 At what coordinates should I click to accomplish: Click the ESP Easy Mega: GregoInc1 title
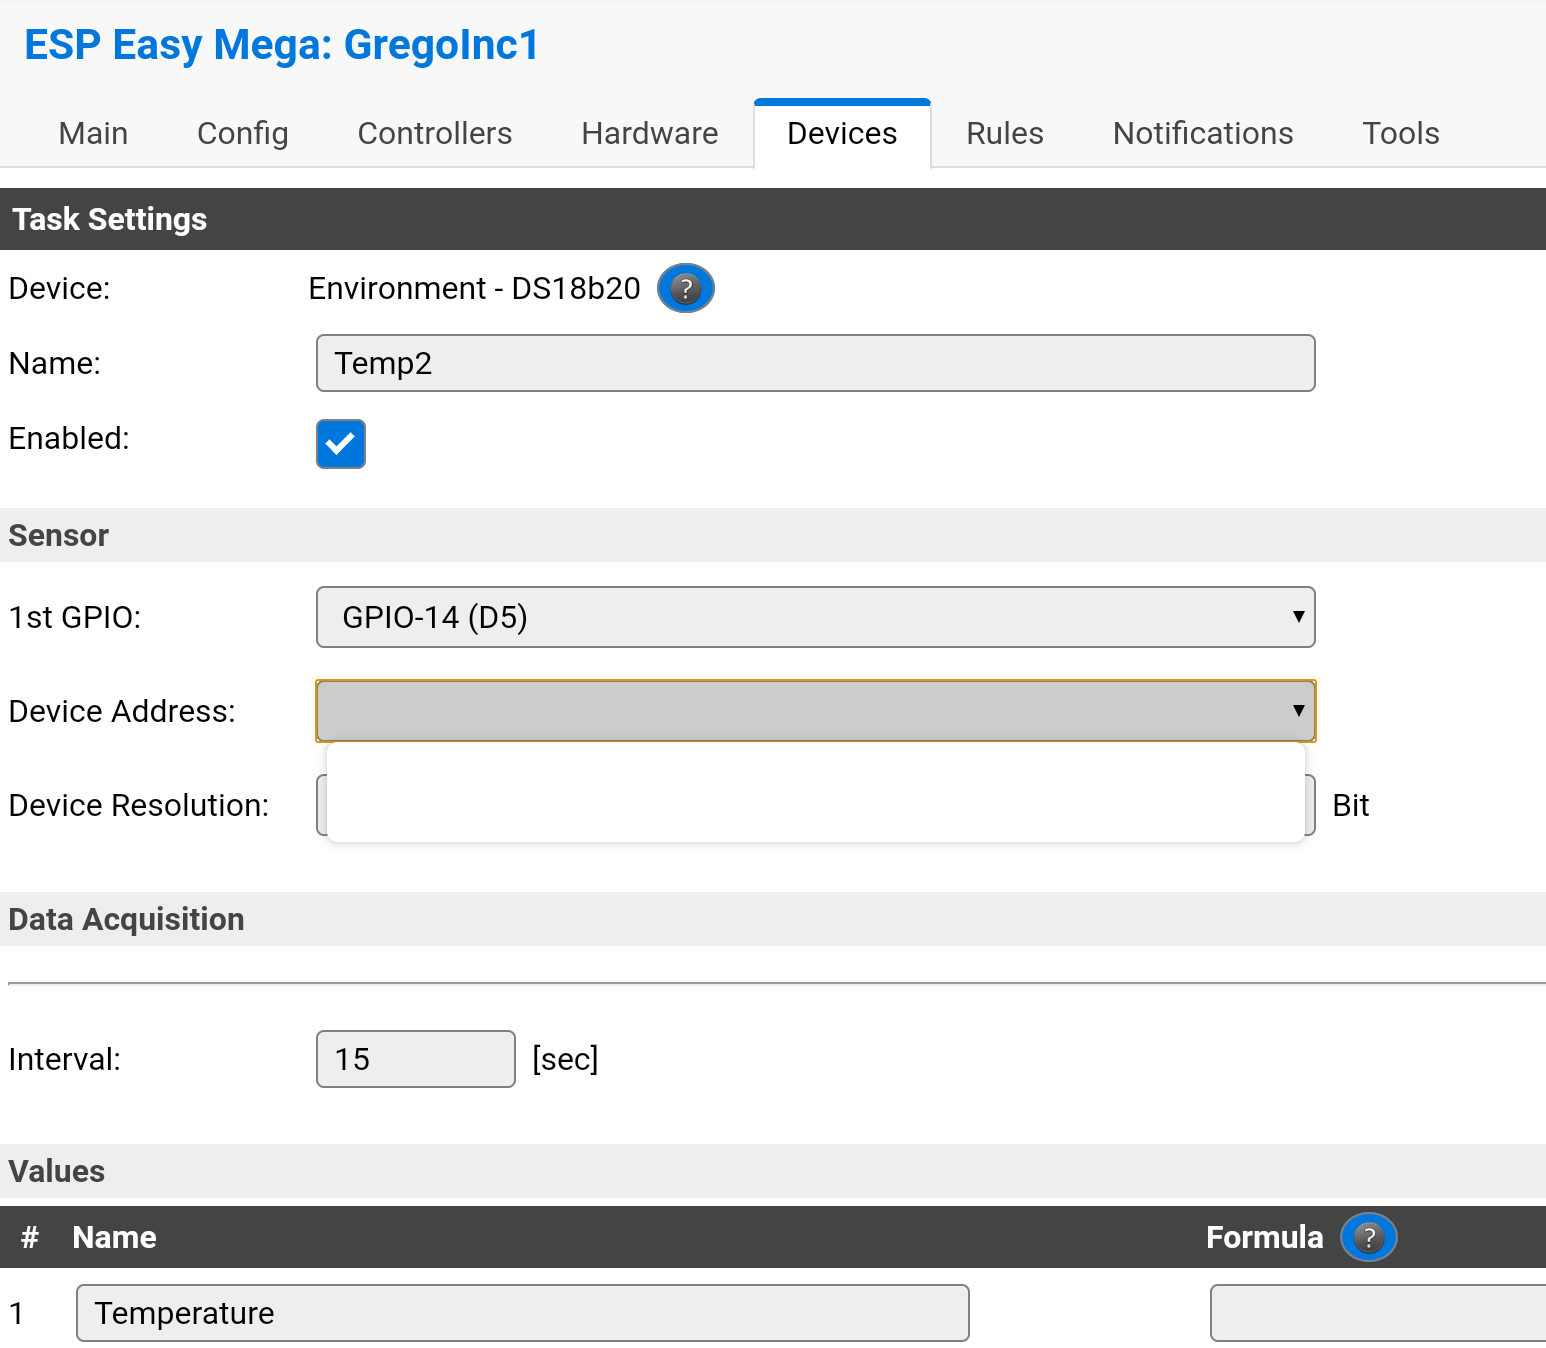coord(282,45)
